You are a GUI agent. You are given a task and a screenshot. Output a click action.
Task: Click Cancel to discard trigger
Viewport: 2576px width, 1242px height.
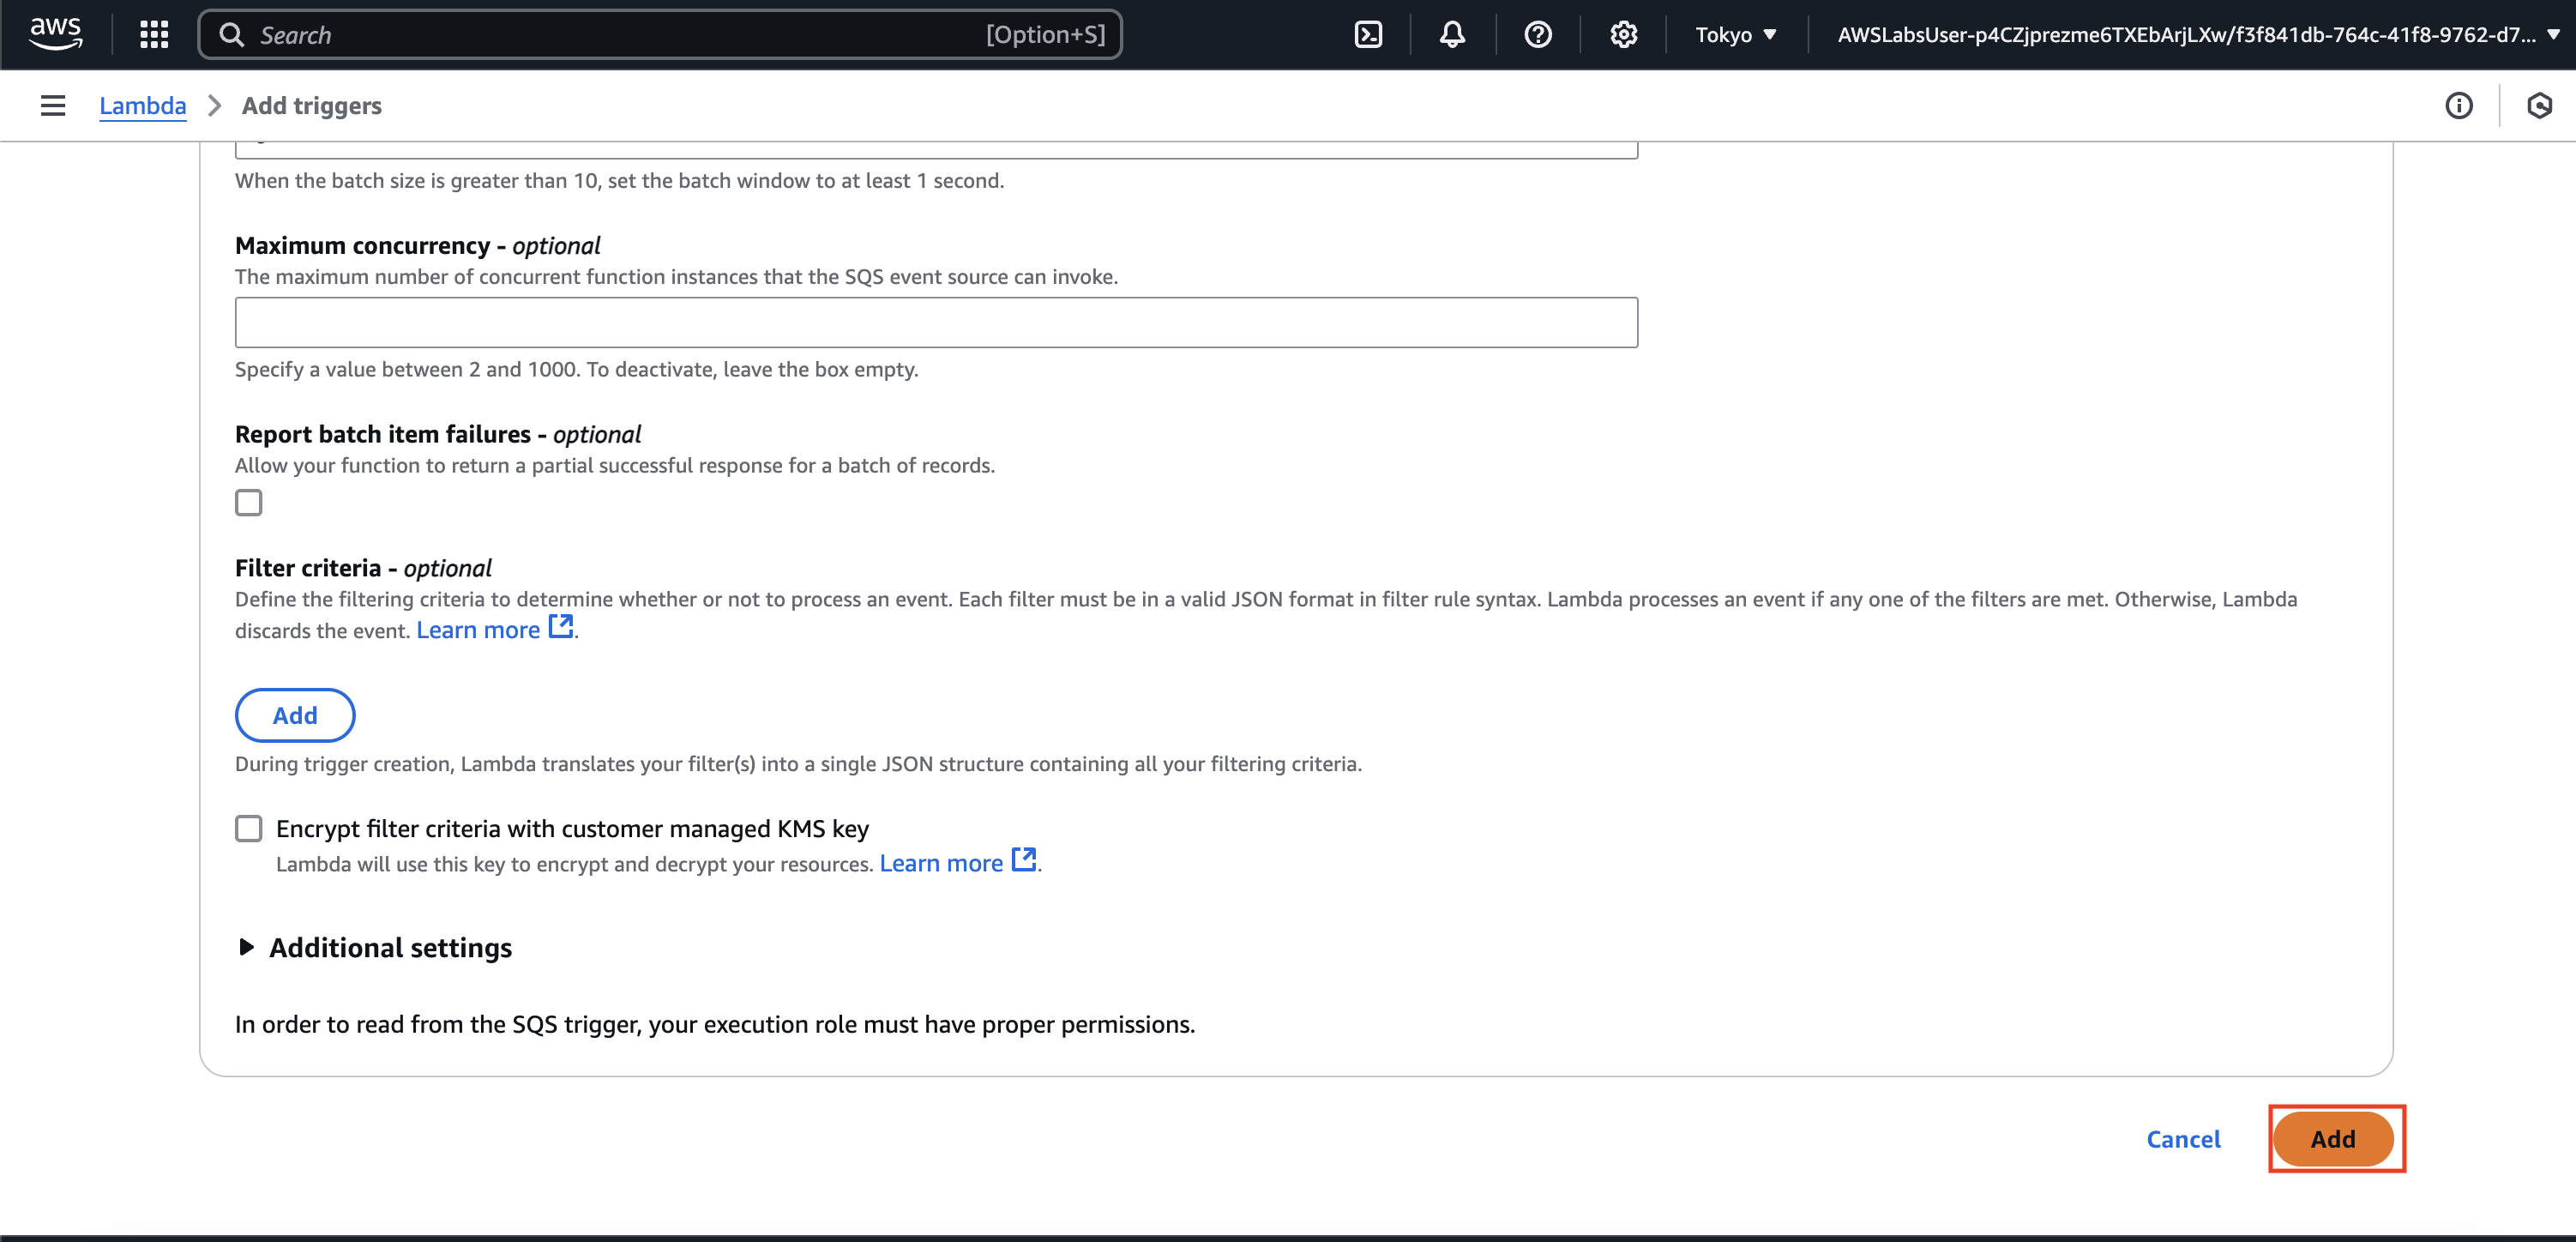(x=2183, y=1138)
